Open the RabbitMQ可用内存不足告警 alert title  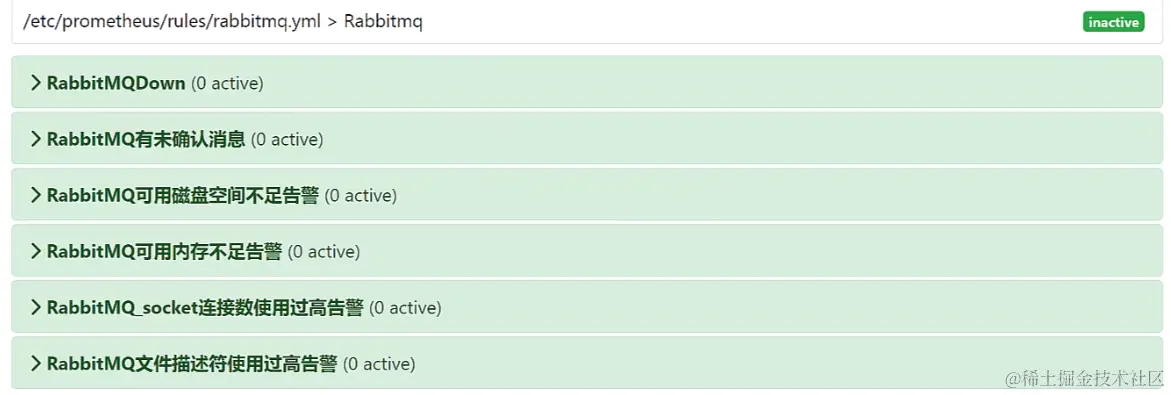click(164, 251)
